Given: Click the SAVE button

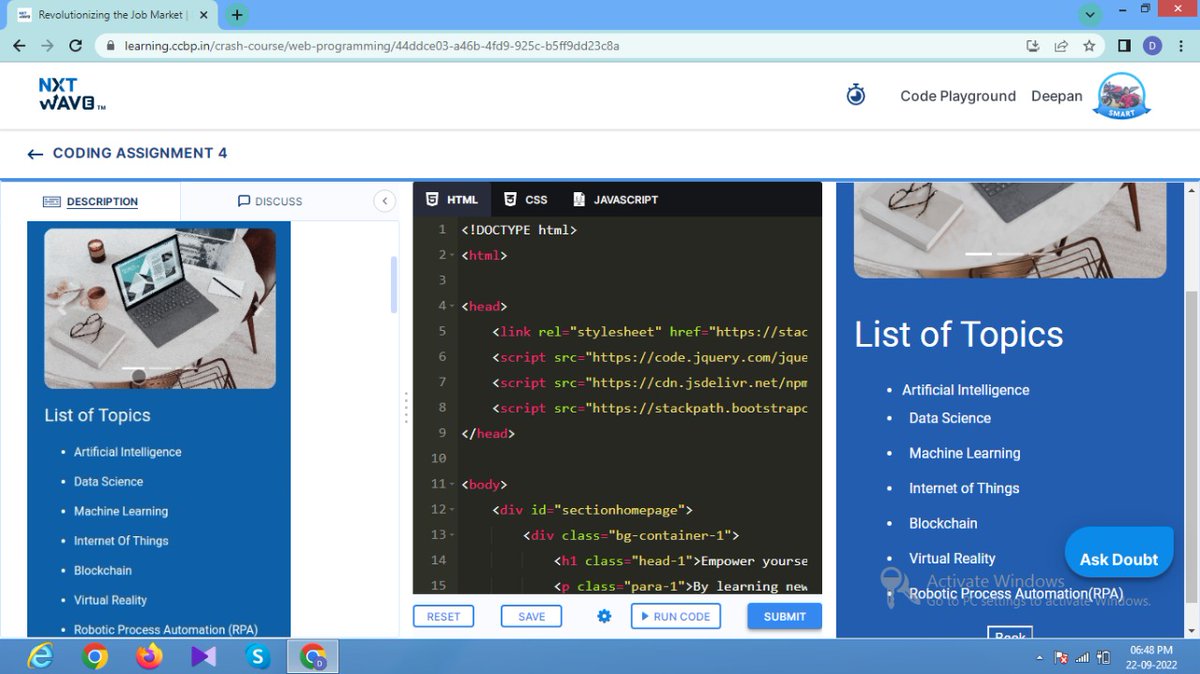Looking at the screenshot, I should tap(531, 616).
